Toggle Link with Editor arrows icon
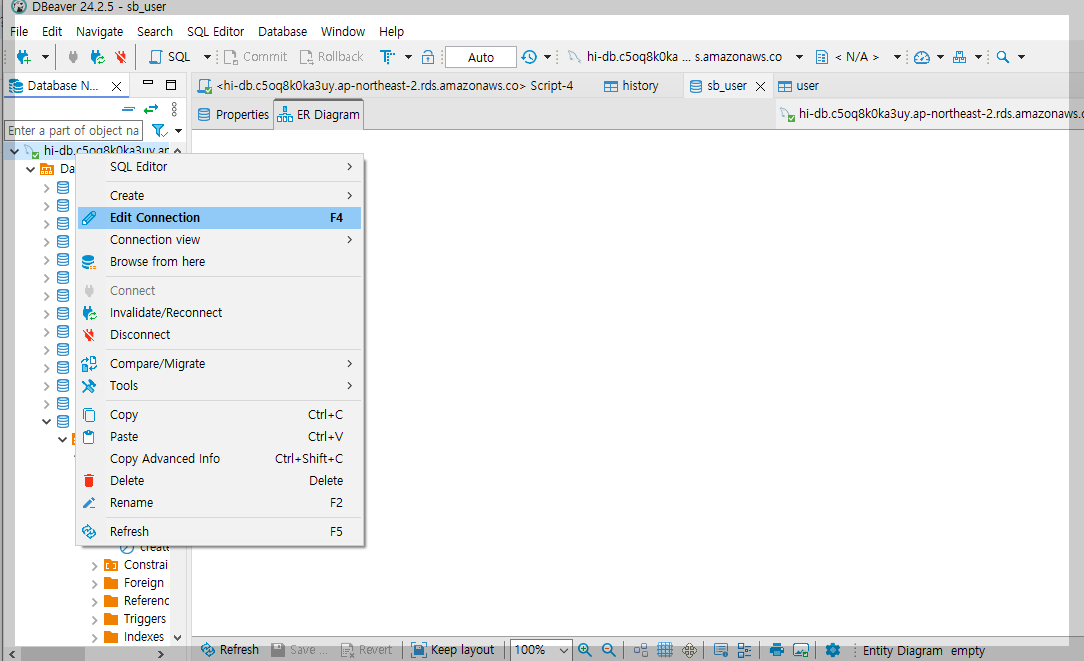1084x661 pixels. tap(151, 109)
